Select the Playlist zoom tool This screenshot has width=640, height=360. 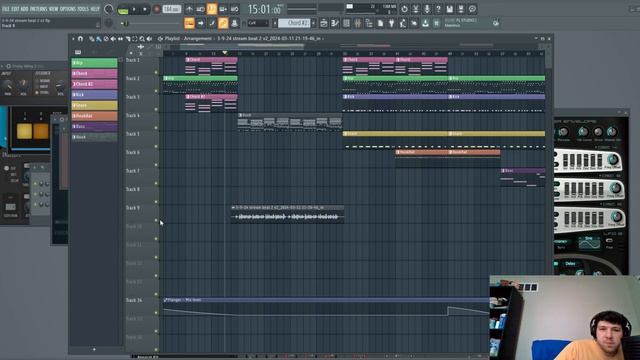pyautogui.click(x=142, y=39)
